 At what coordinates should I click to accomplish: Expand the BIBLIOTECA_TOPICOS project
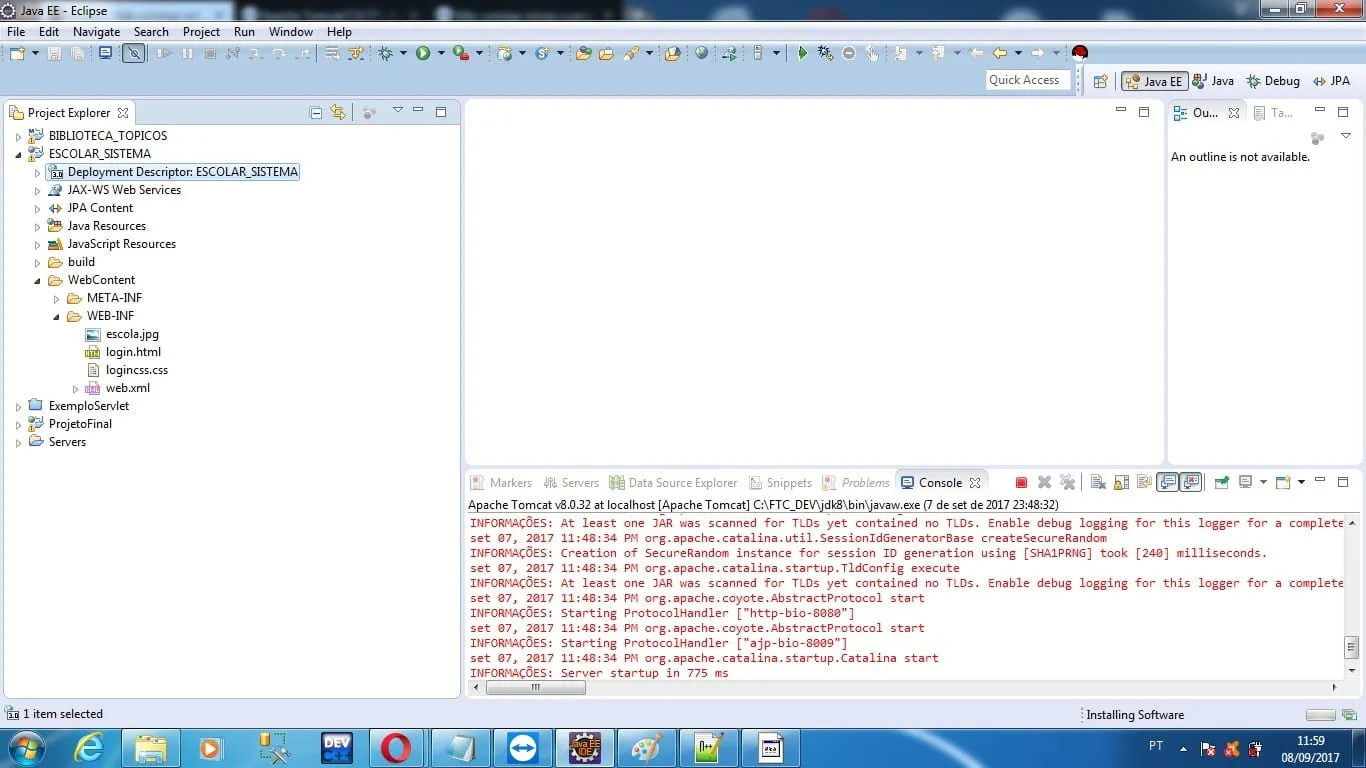pos(18,136)
